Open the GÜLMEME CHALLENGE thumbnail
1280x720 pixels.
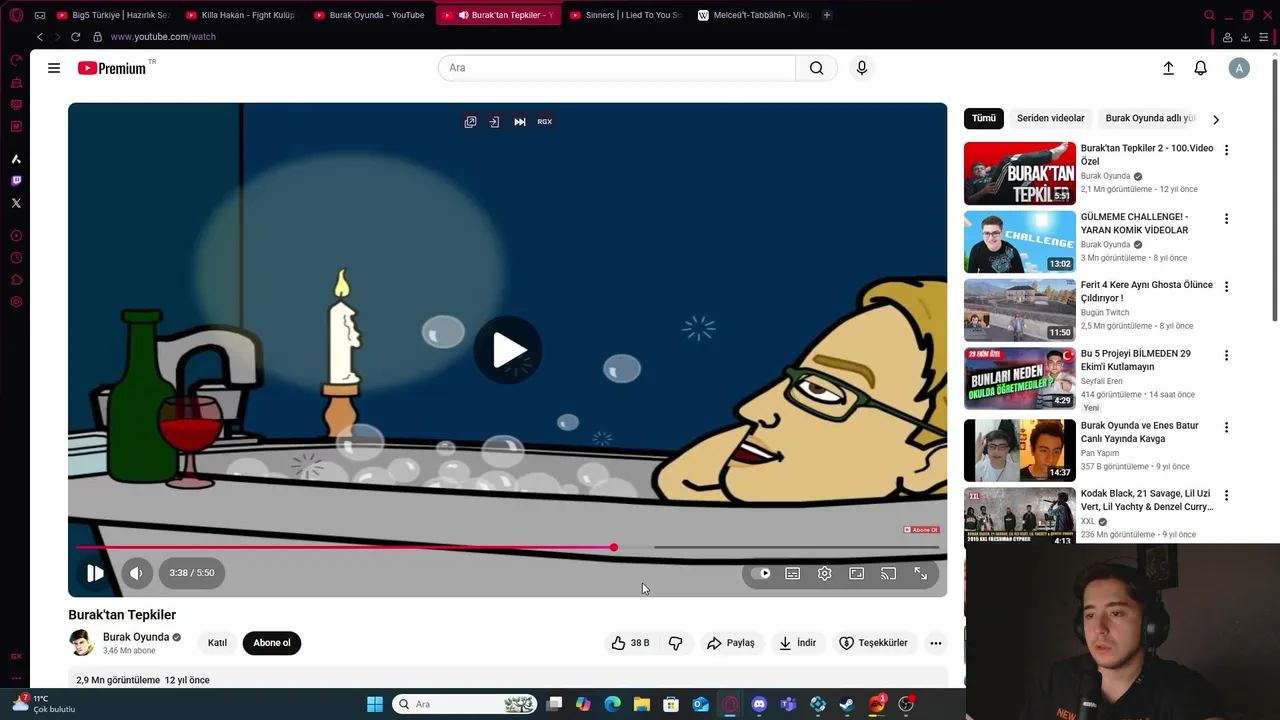[x=1020, y=241]
